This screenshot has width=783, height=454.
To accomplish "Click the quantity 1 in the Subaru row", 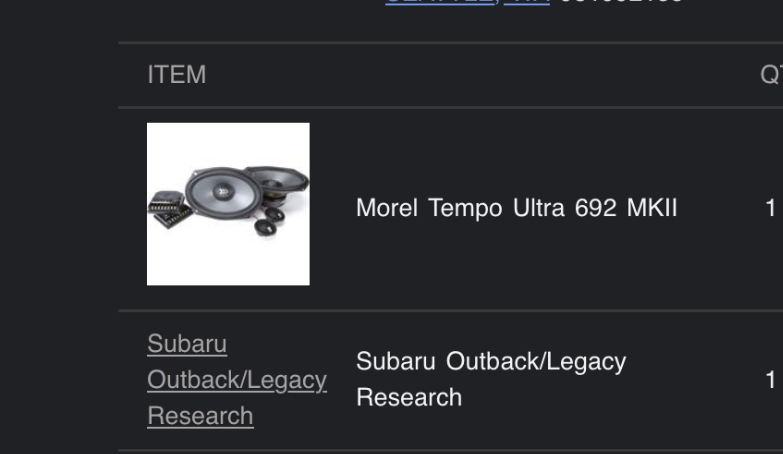I will click(x=771, y=380).
